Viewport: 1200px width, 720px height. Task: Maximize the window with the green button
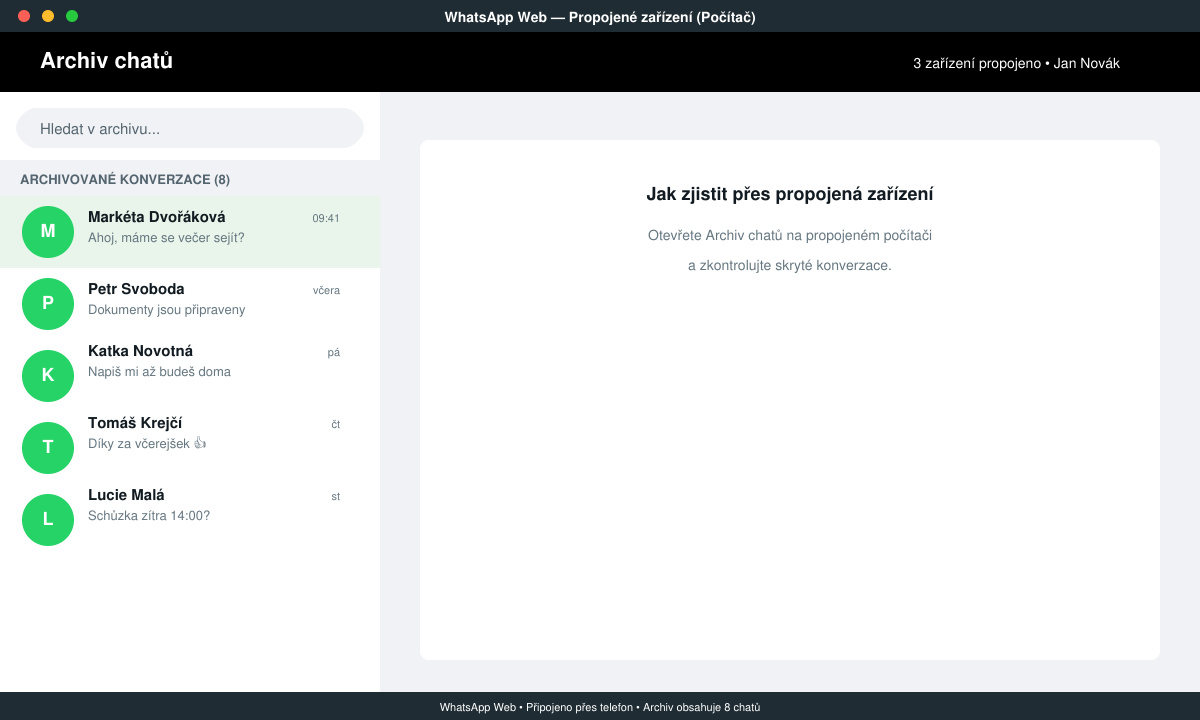tap(72, 16)
